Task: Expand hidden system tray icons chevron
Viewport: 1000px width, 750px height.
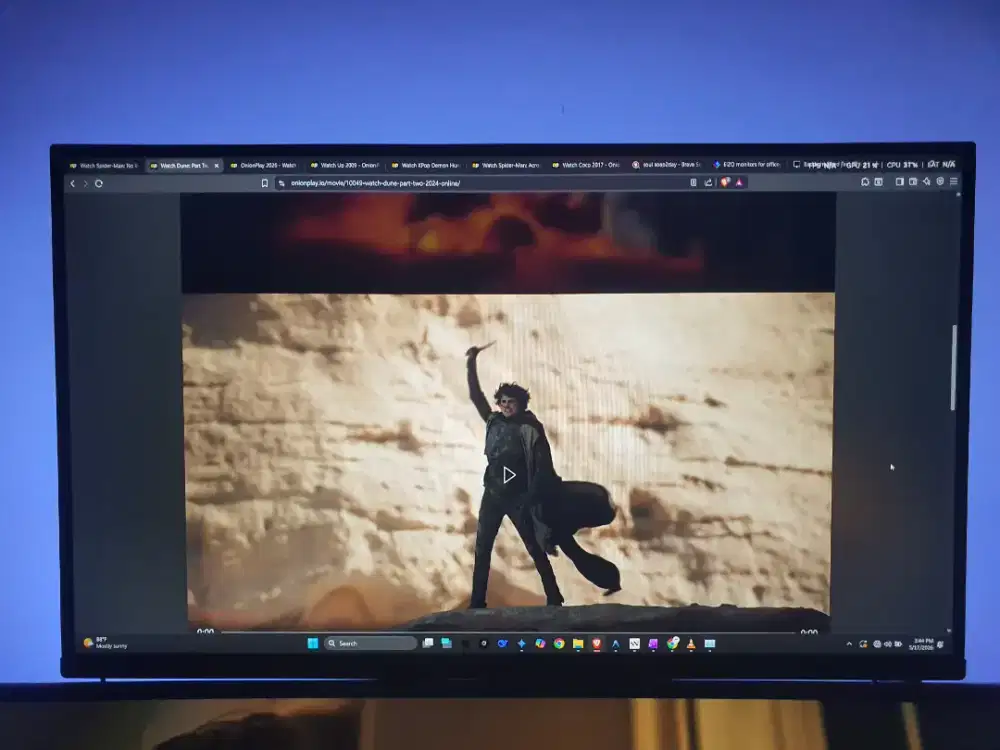Action: pos(849,644)
